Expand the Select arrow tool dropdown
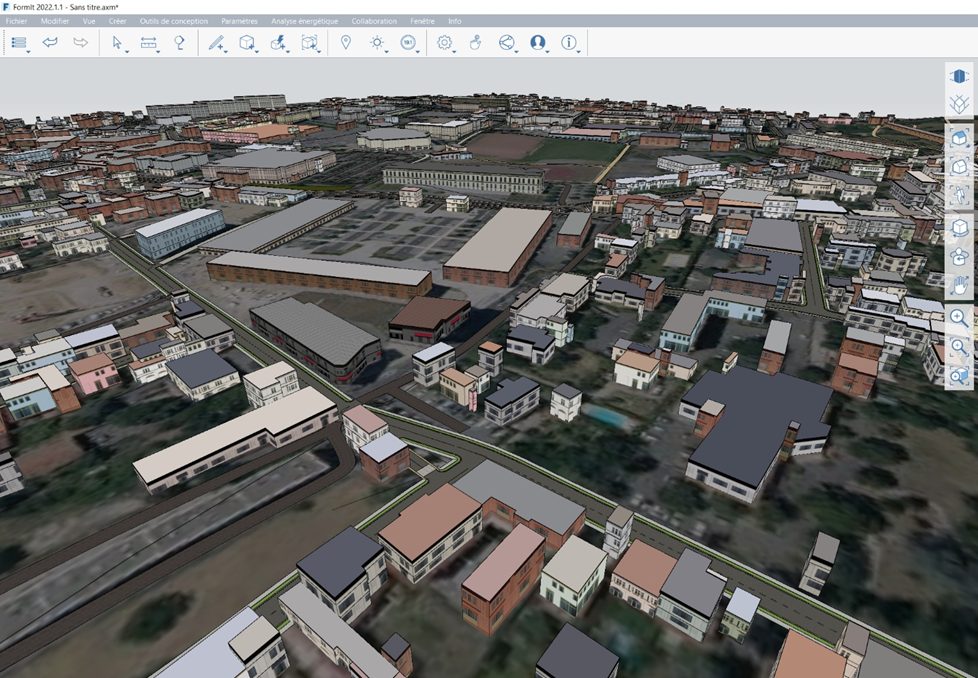The width and height of the screenshot is (978, 678). 127,51
